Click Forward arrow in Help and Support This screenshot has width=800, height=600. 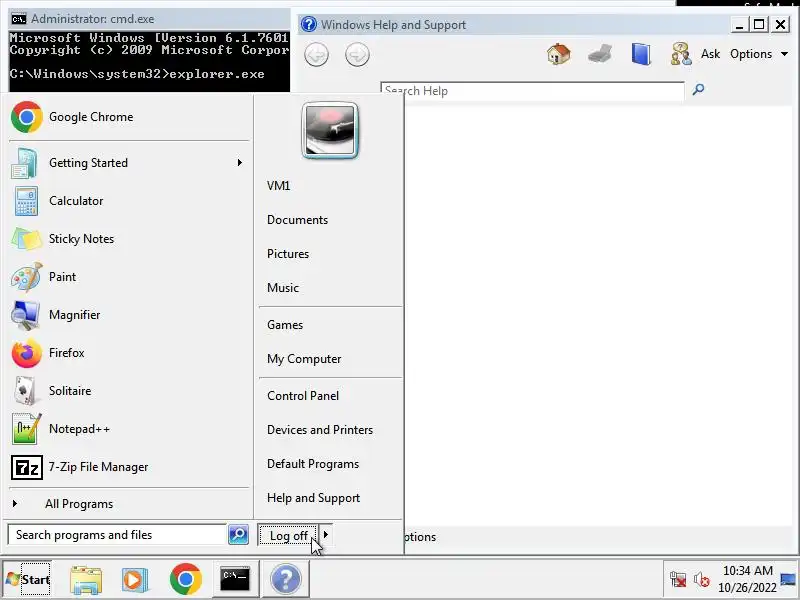(x=357, y=55)
